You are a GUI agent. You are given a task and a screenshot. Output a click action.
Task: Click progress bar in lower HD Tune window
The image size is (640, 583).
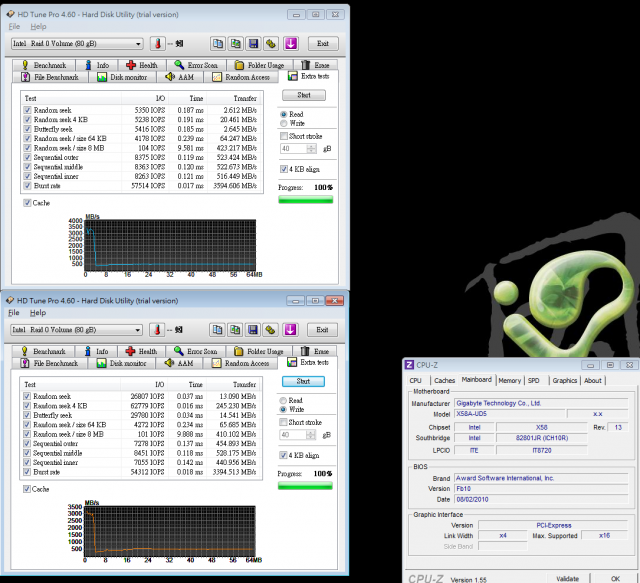(x=305, y=486)
